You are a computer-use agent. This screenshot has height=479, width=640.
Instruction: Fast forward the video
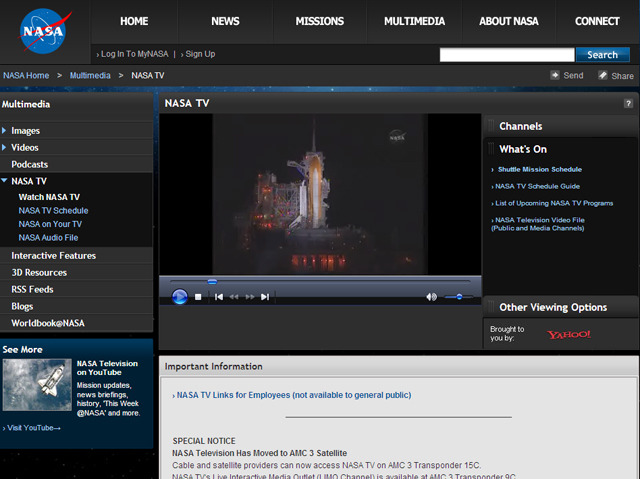[x=250, y=297]
